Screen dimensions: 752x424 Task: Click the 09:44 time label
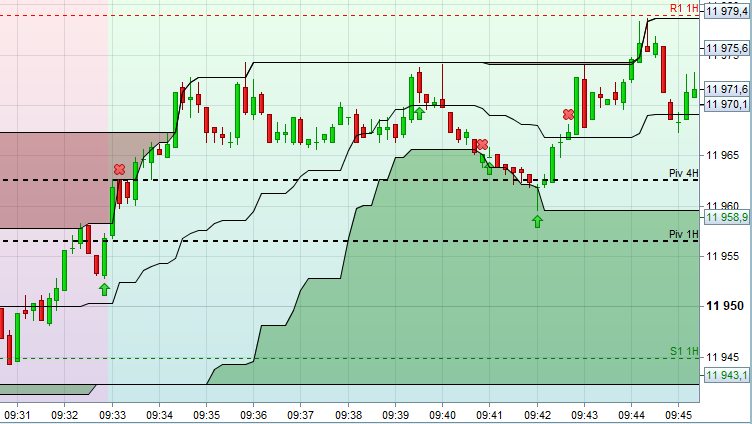point(631,415)
